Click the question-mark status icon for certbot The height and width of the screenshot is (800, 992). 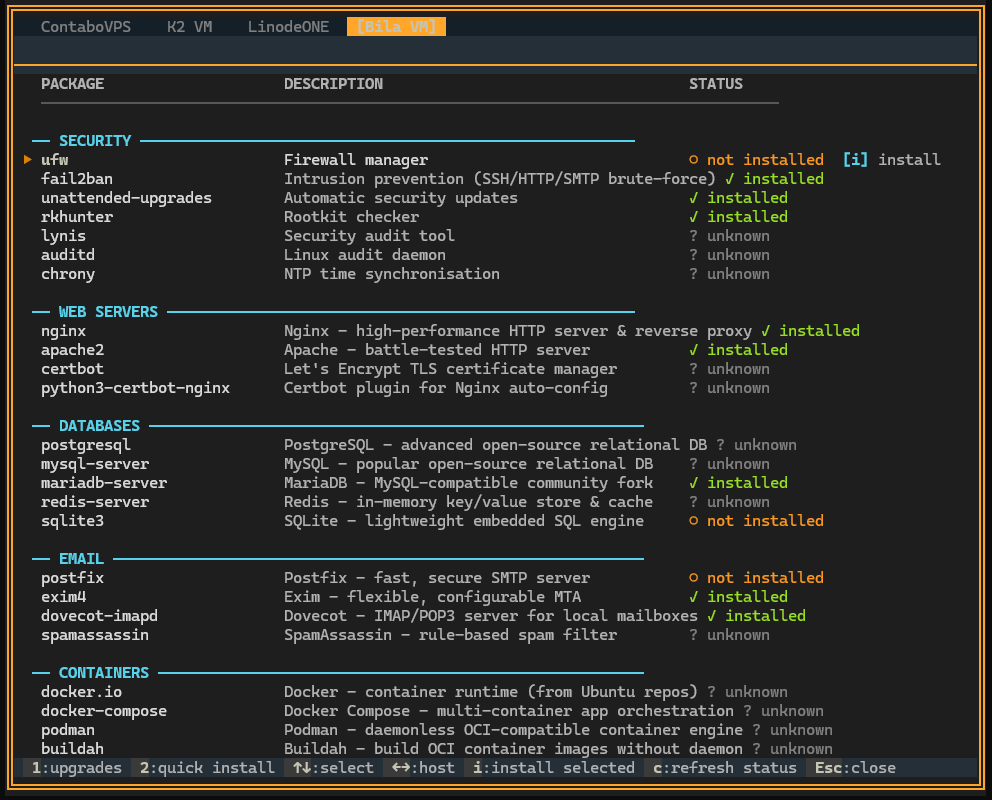click(694, 368)
